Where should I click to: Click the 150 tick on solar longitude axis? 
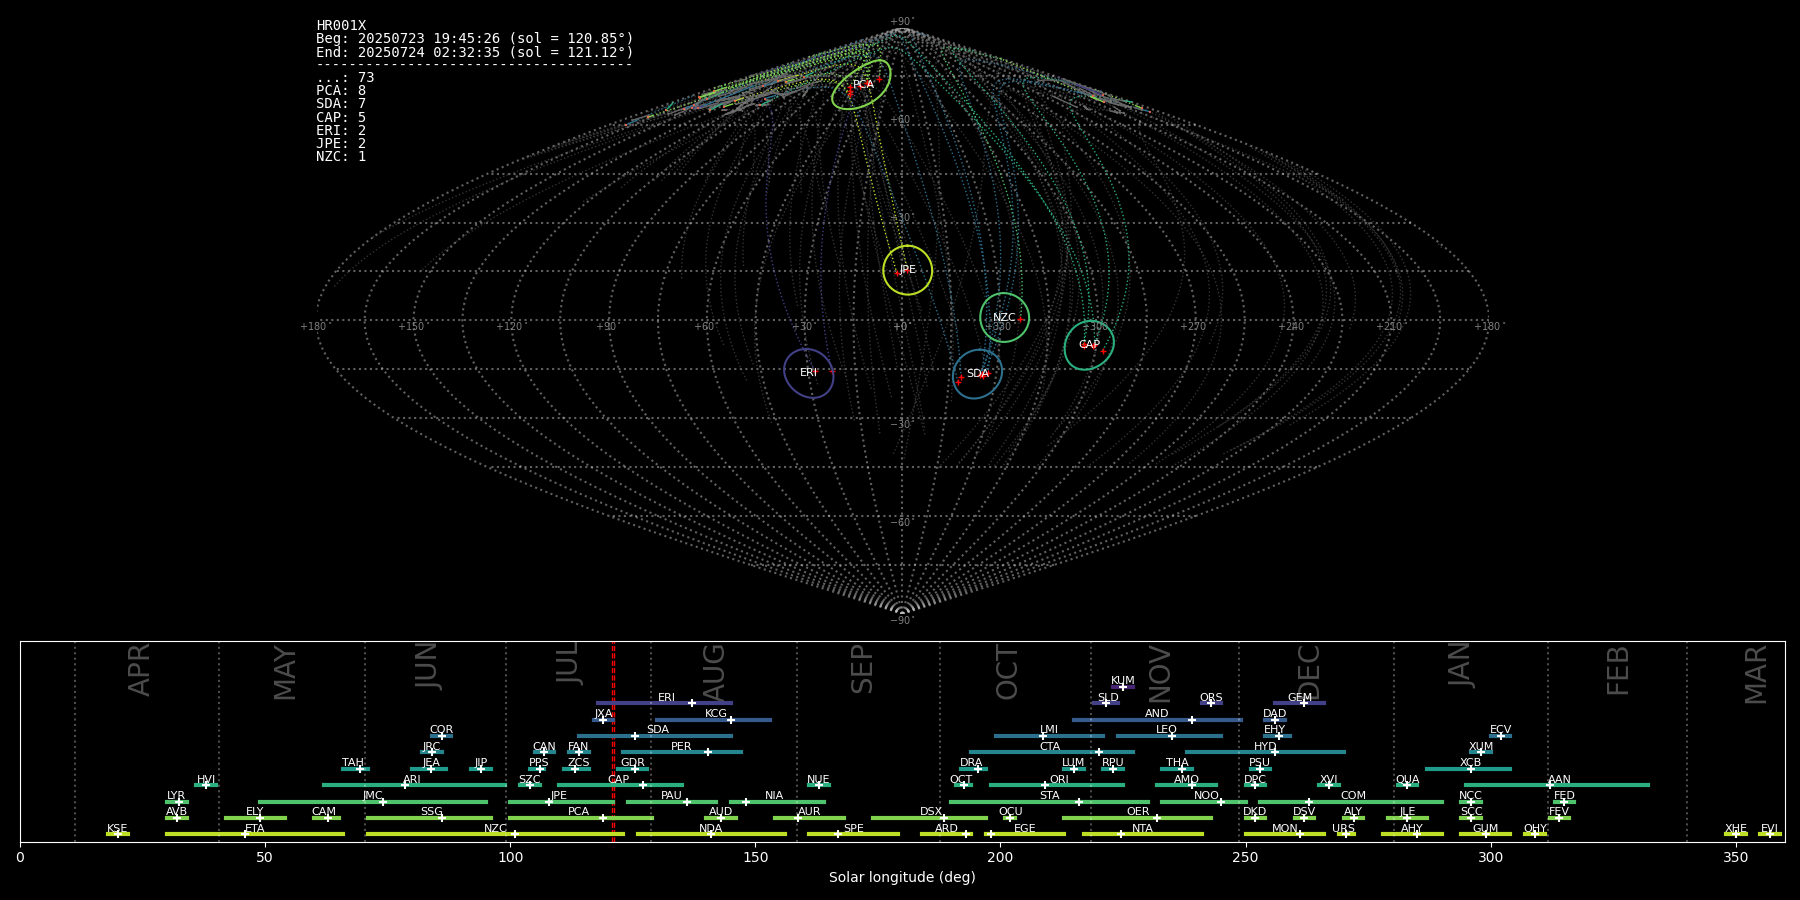coord(755,857)
